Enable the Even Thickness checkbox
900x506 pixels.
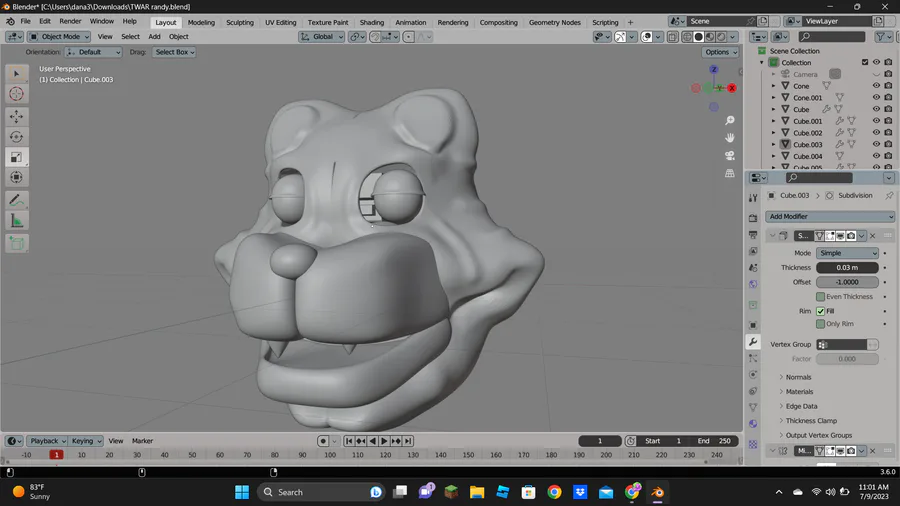[x=820, y=297]
